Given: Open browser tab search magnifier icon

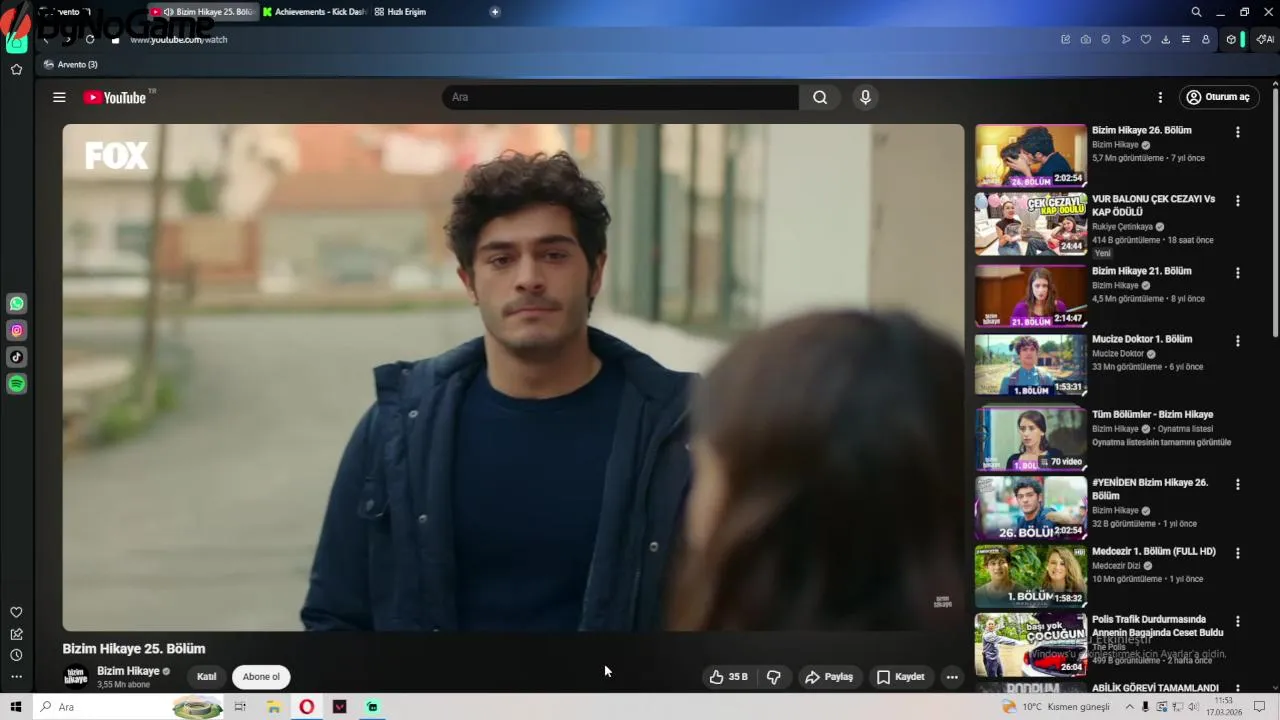Looking at the screenshot, I should (x=1196, y=12).
